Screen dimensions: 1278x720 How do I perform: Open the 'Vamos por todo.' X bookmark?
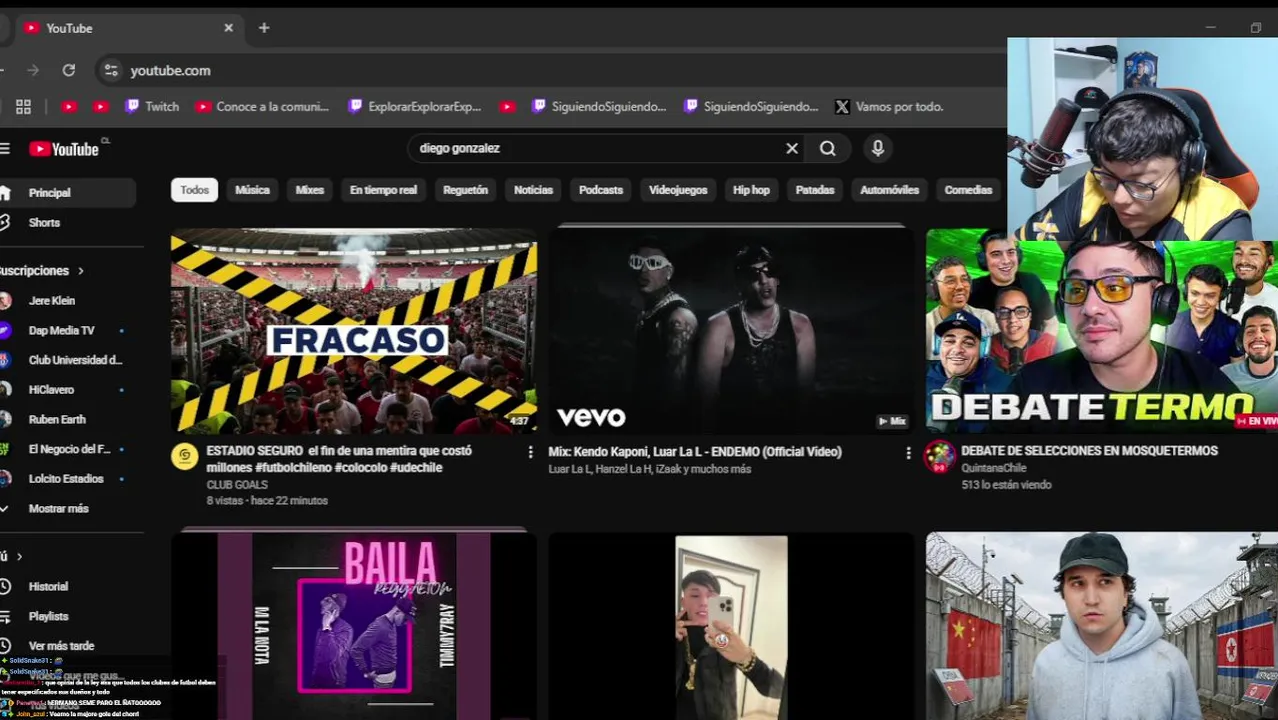coord(889,106)
